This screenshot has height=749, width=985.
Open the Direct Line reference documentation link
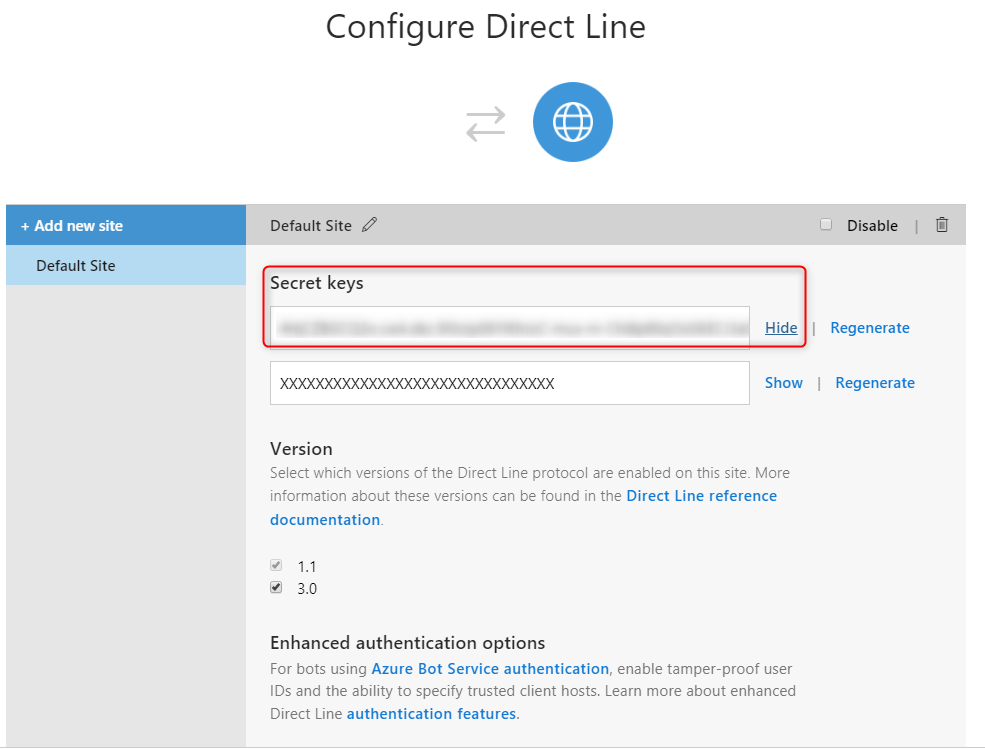(701, 496)
